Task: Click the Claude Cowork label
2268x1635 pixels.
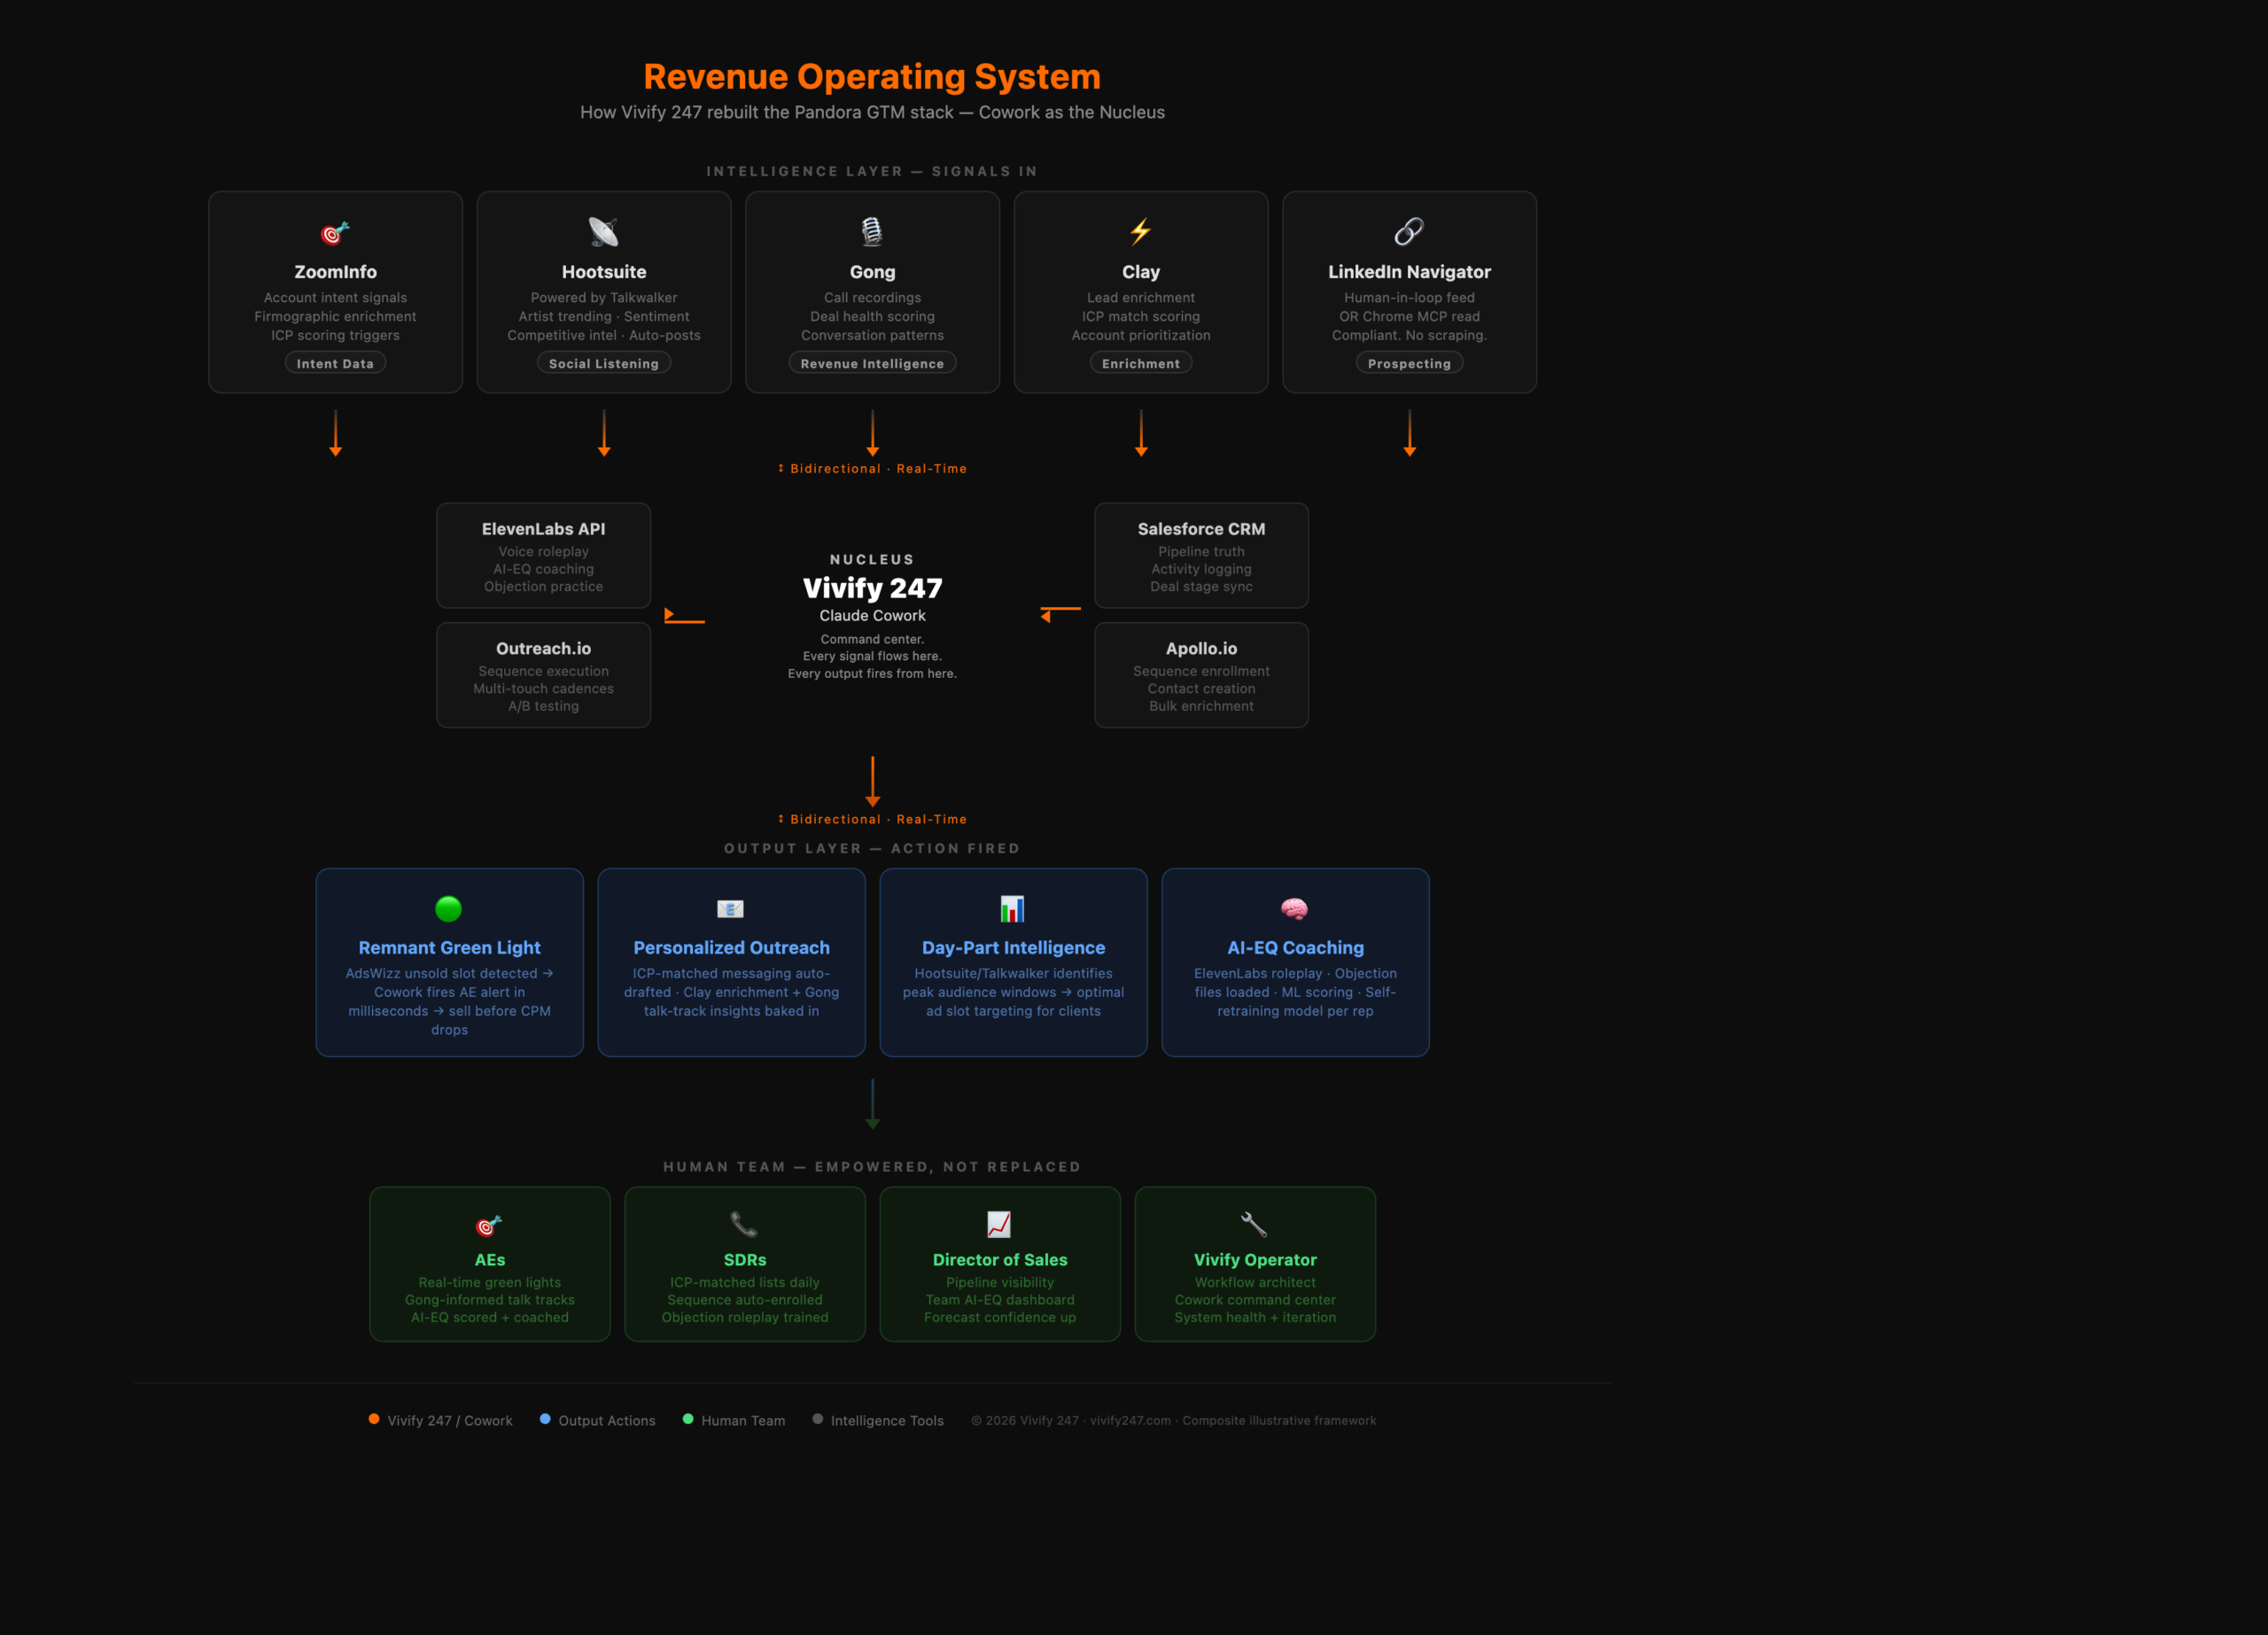Action: pos(872,616)
